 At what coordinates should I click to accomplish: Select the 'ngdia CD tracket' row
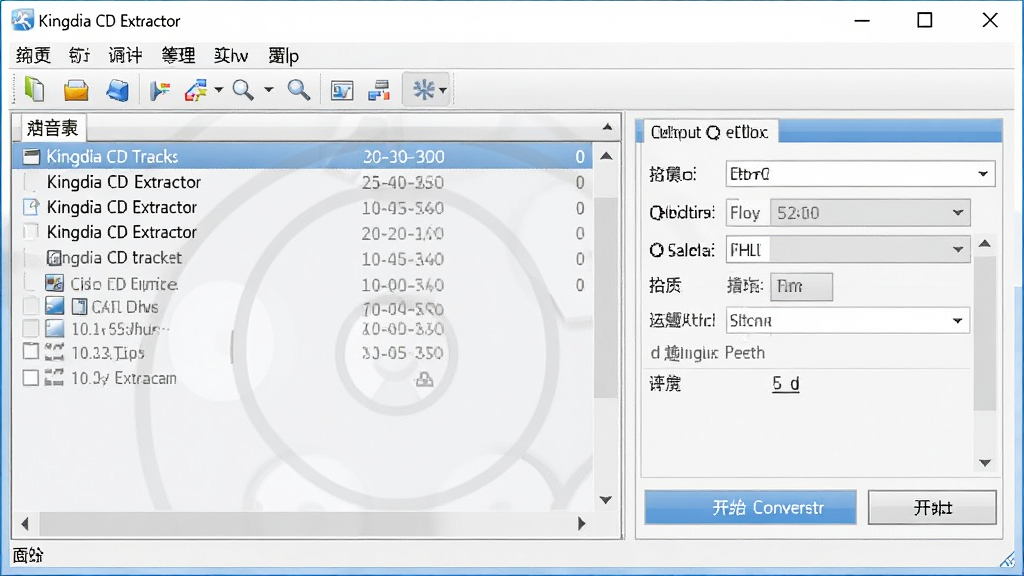coord(302,259)
